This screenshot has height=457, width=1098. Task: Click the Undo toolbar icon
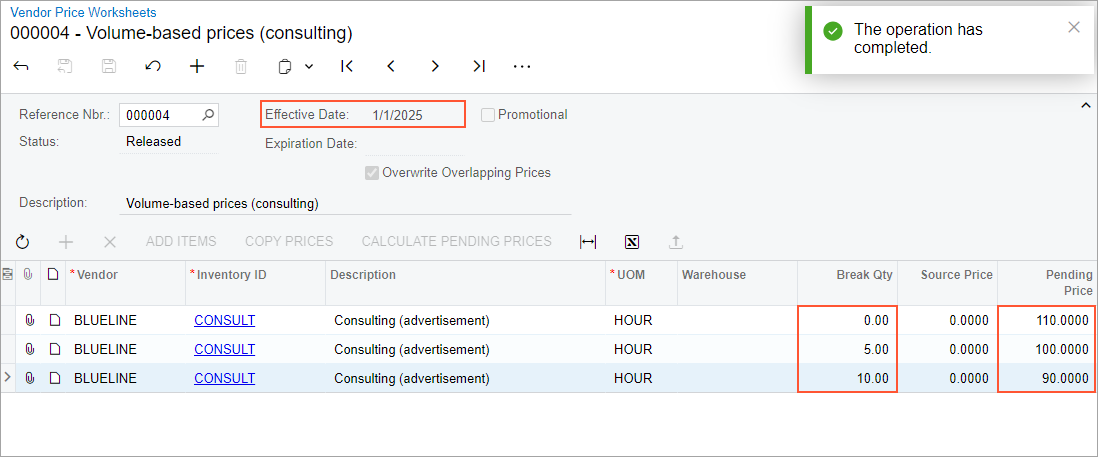pyautogui.click(x=153, y=66)
